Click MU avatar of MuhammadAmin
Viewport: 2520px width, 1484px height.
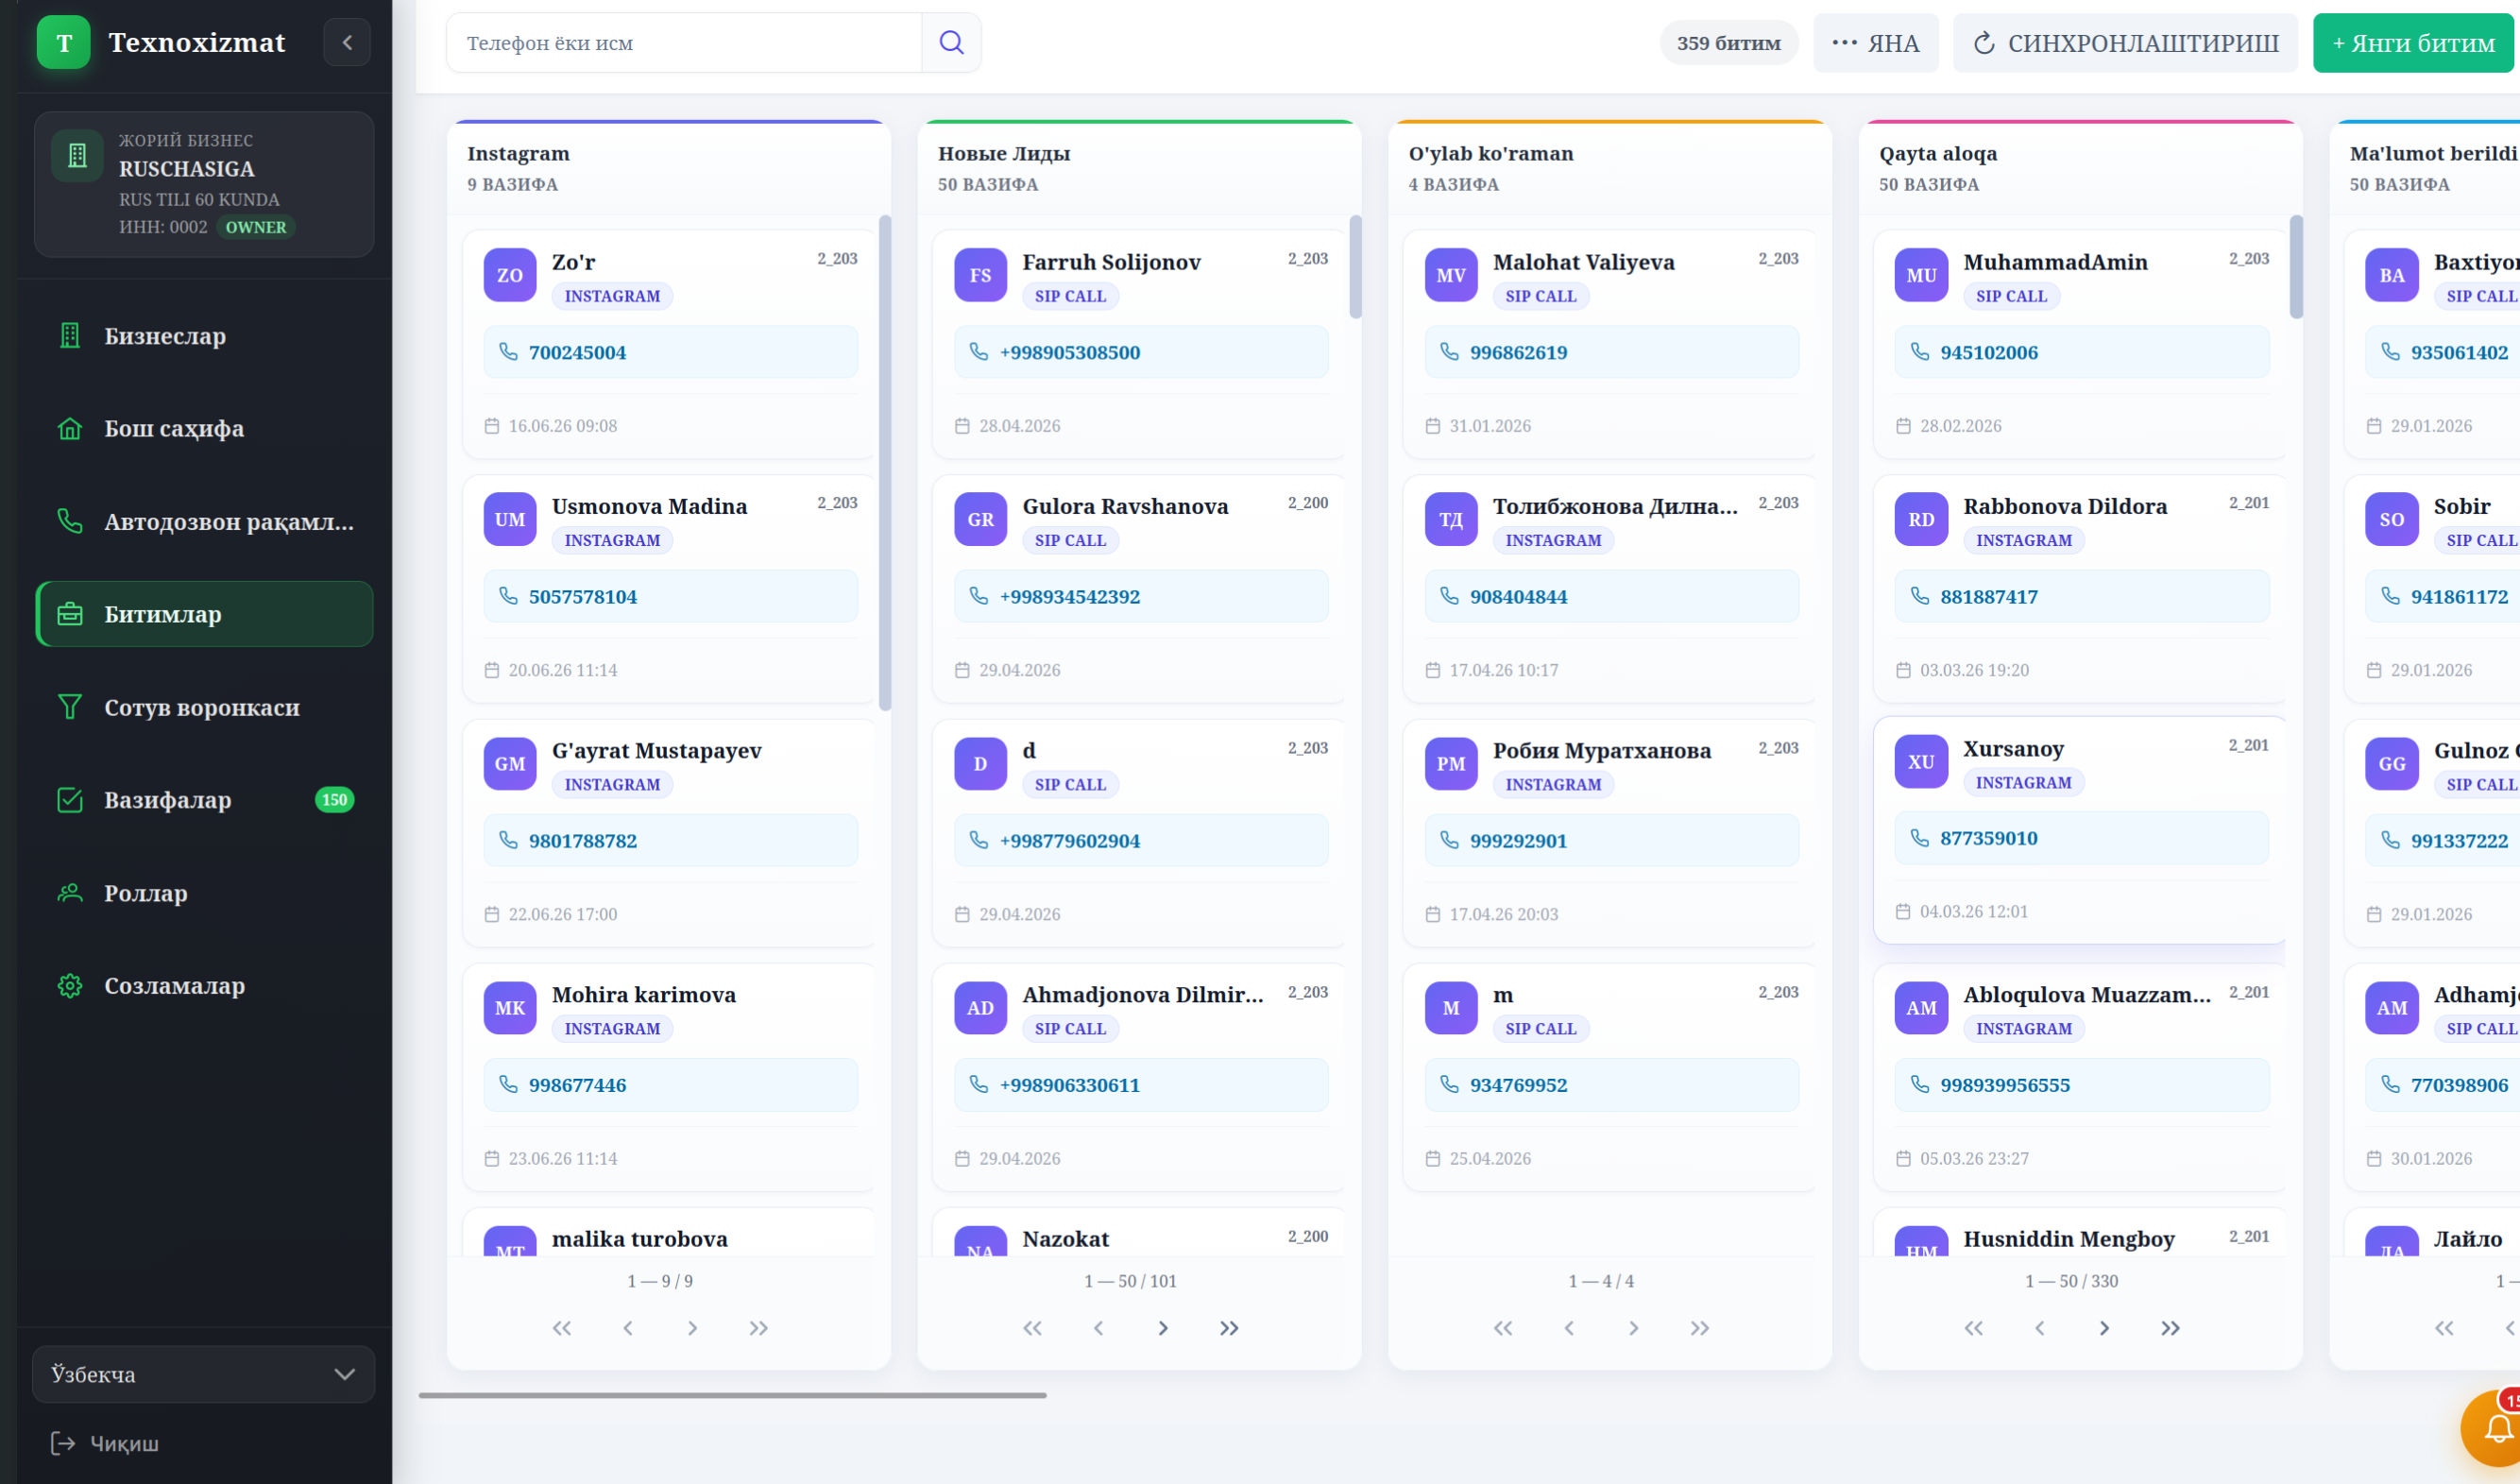tap(1921, 275)
